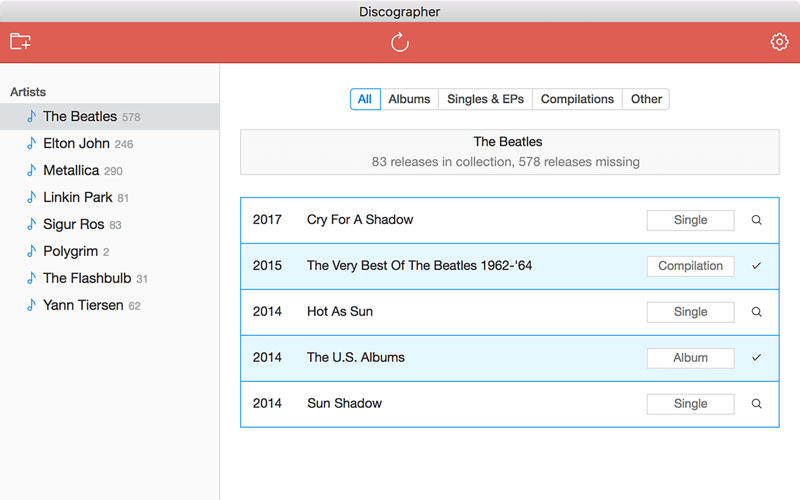Viewport: 800px width, 500px height.
Task: Click the search icon for Hot As Sun
Action: click(756, 312)
